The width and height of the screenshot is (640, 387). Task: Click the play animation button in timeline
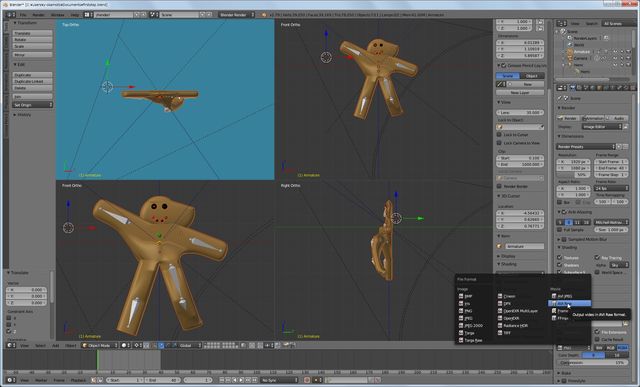[x=241, y=380]
